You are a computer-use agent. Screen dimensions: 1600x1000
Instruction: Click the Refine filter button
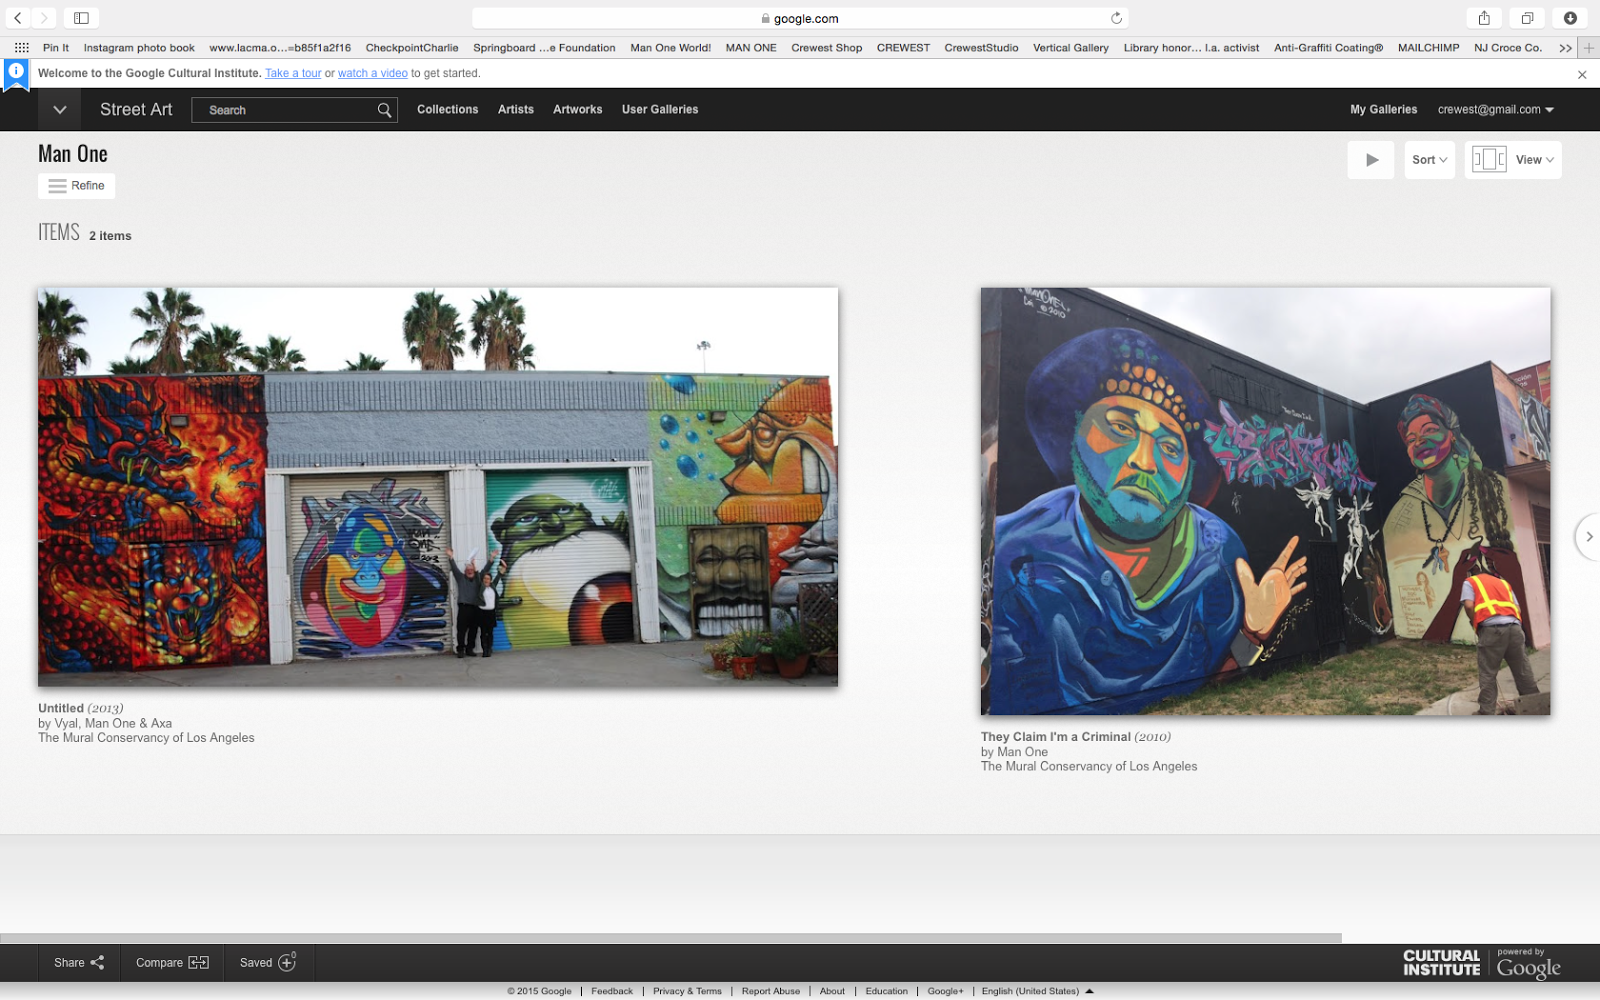coord(77,186)
